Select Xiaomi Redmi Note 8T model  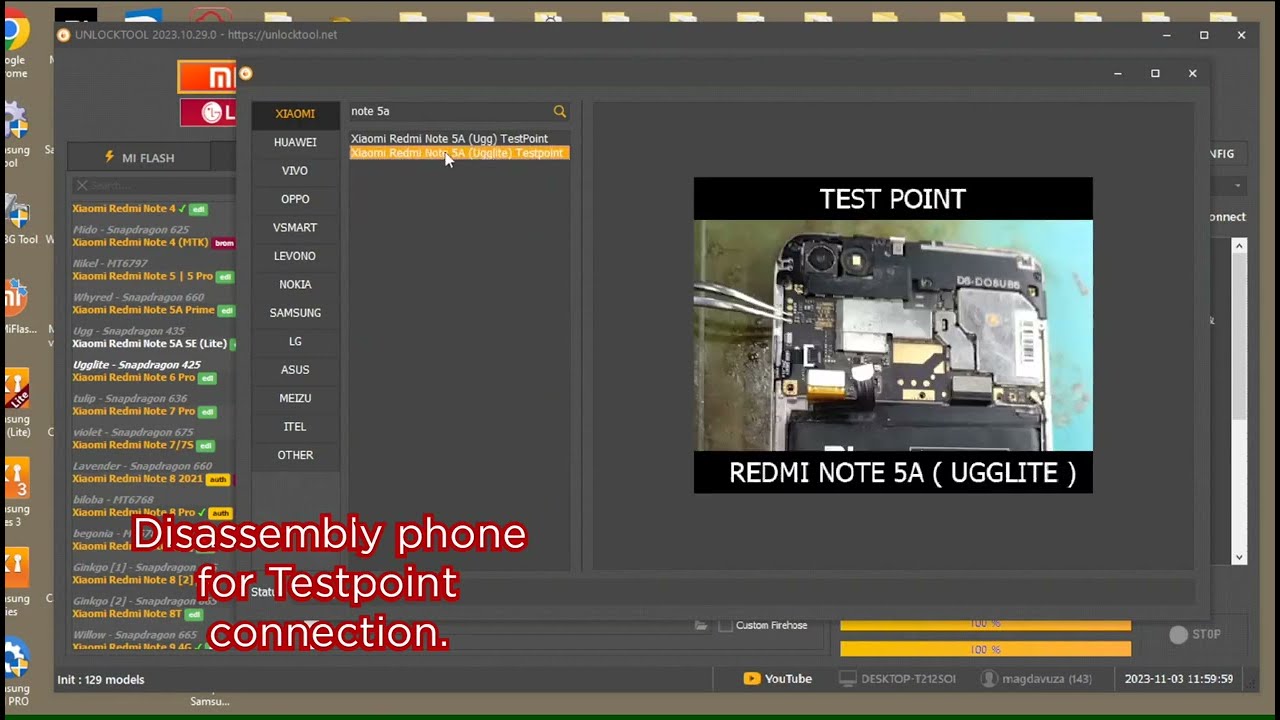coord(127,614)
